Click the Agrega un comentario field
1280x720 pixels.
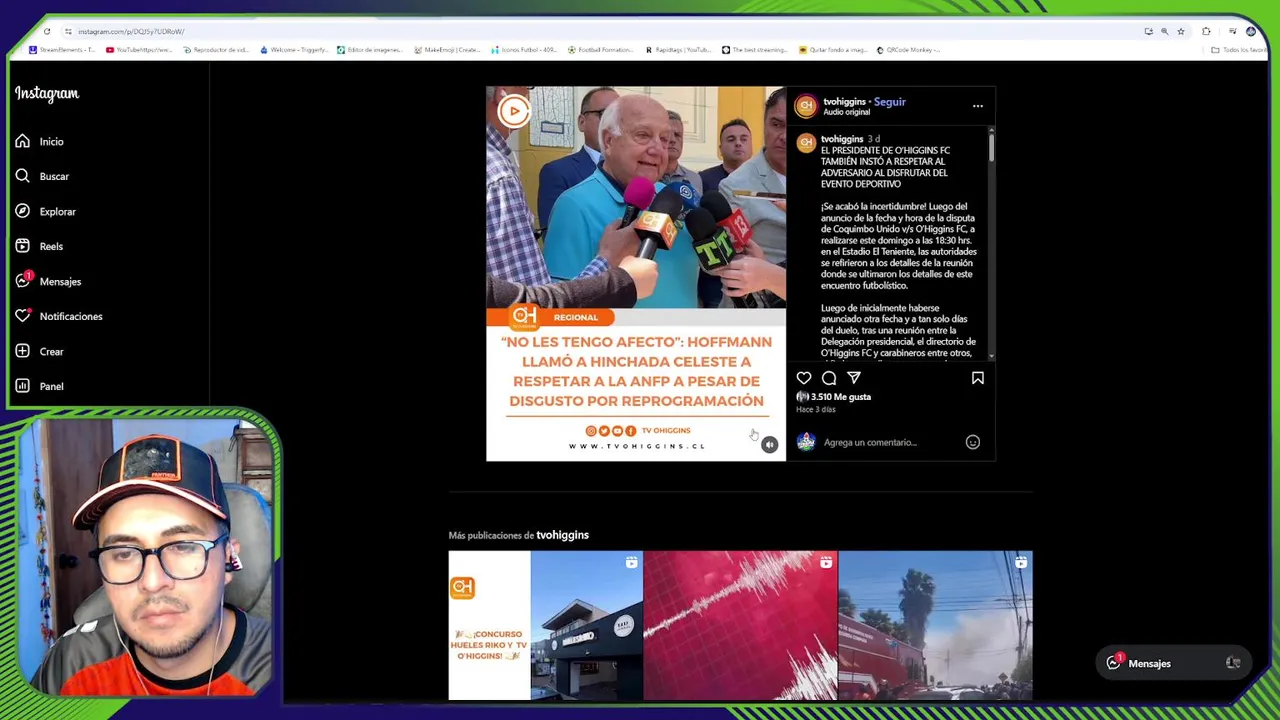point(890,442)
